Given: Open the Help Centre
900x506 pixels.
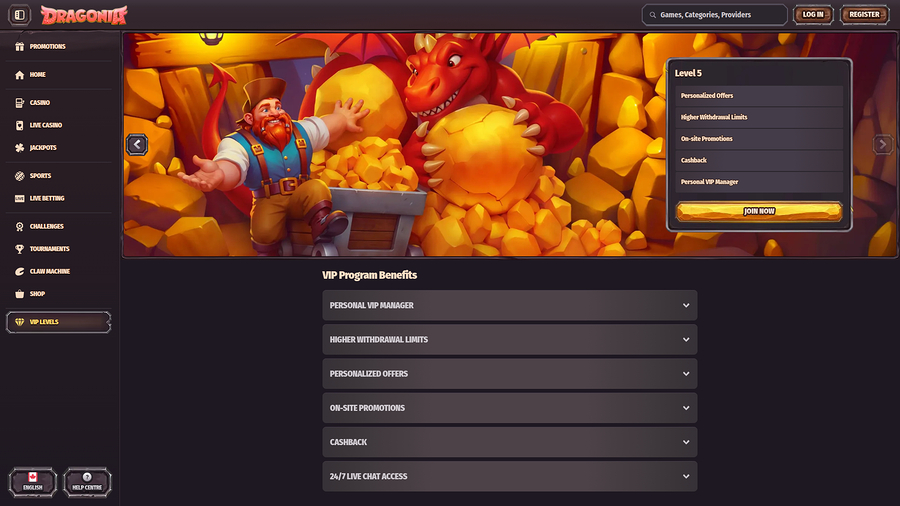Looking at the screenshot, I should coord(87,482).
